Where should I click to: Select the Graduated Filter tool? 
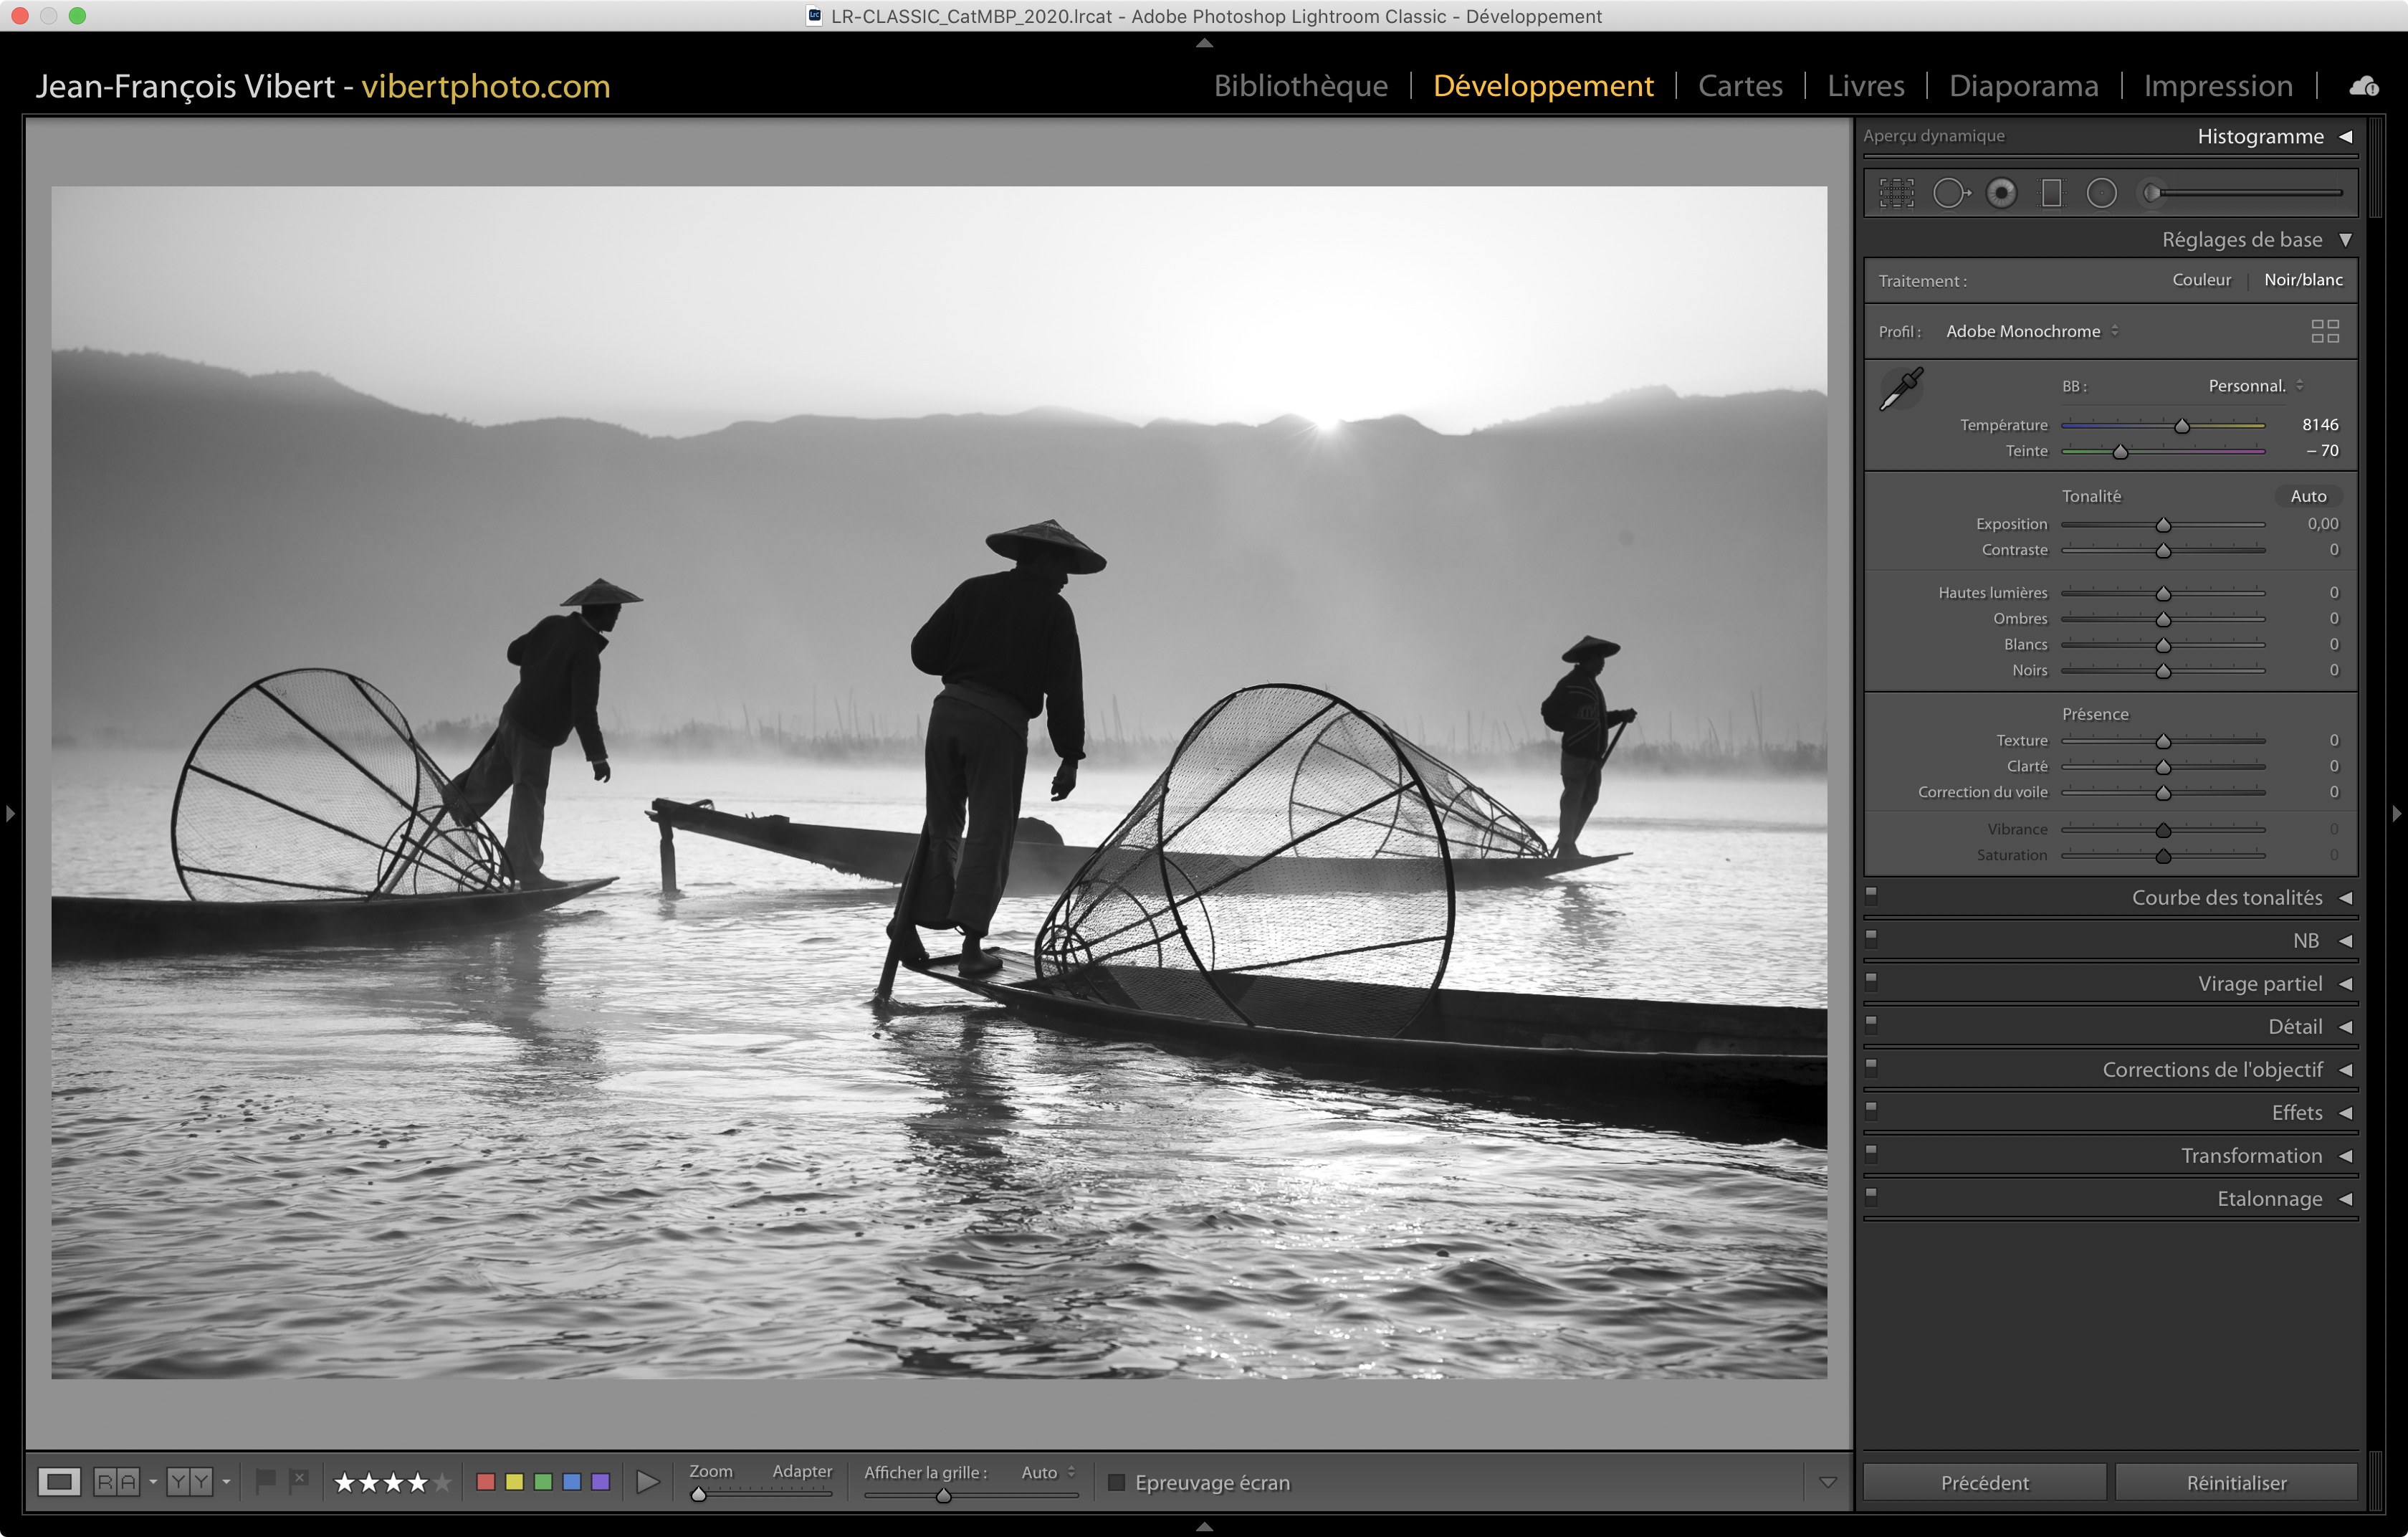coord(2051,193)
